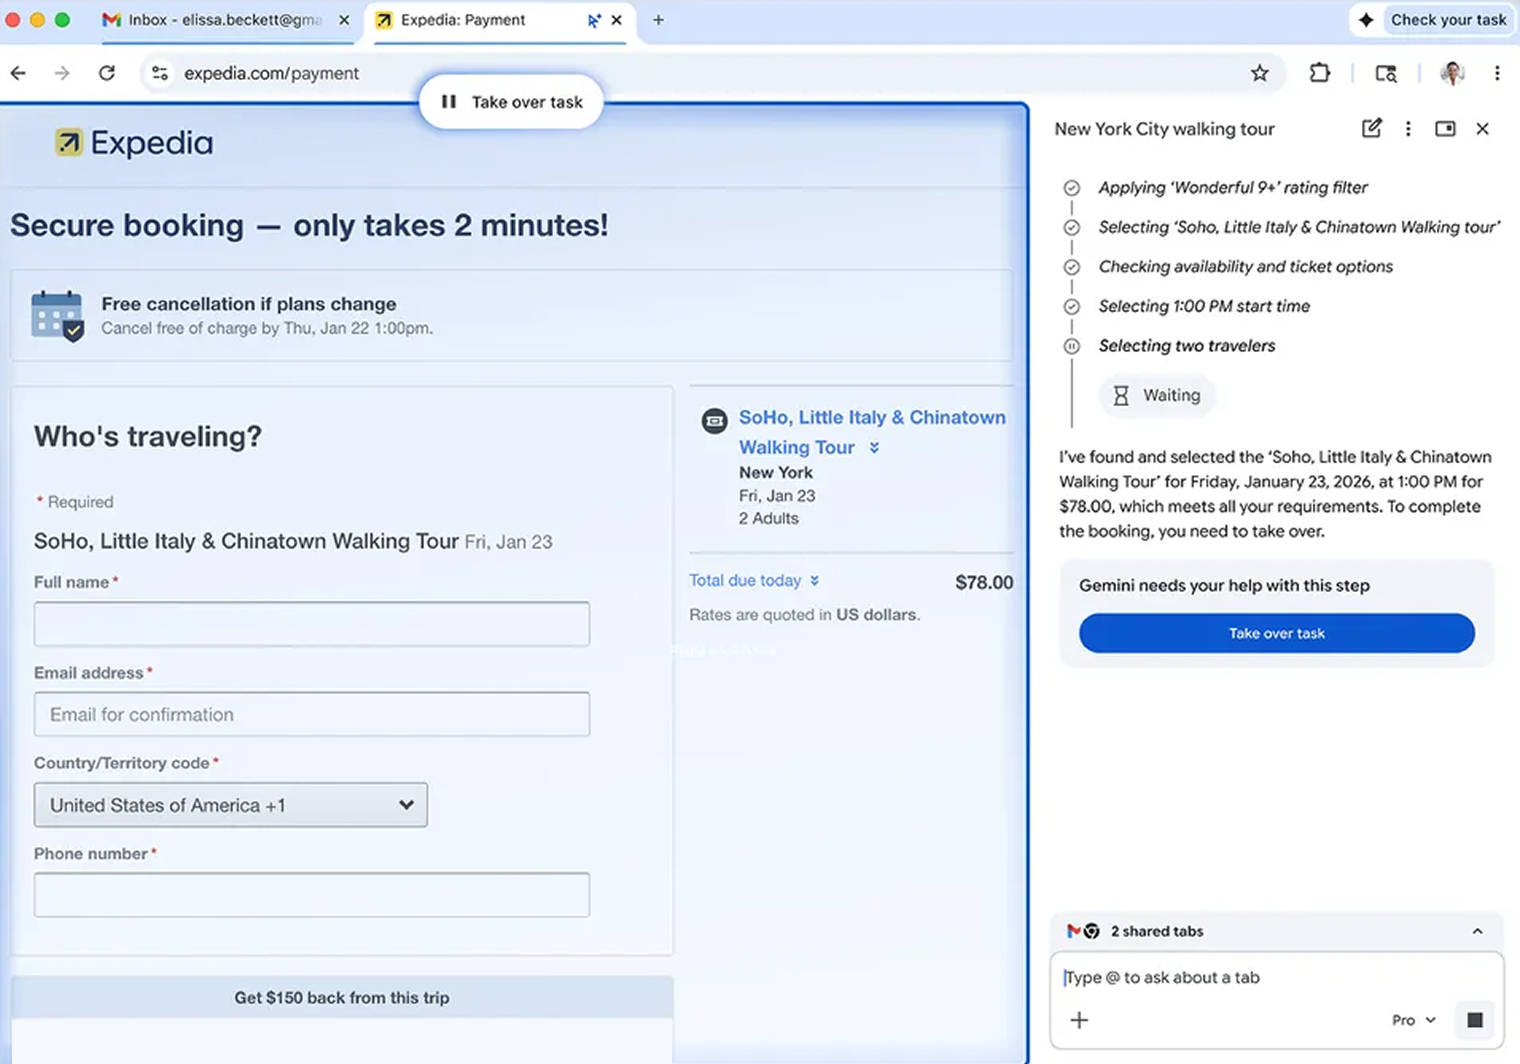Screen dimensions: 1520x1064
Task: Open the Extensions puzzle icon
Action: (x=1319, y=73)
